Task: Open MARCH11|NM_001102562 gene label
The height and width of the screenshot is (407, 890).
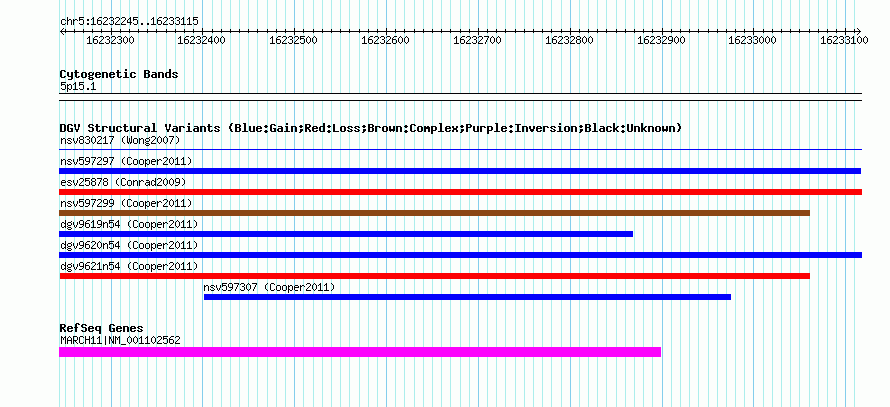Action: pyautogui.click(x=120, y=340)
